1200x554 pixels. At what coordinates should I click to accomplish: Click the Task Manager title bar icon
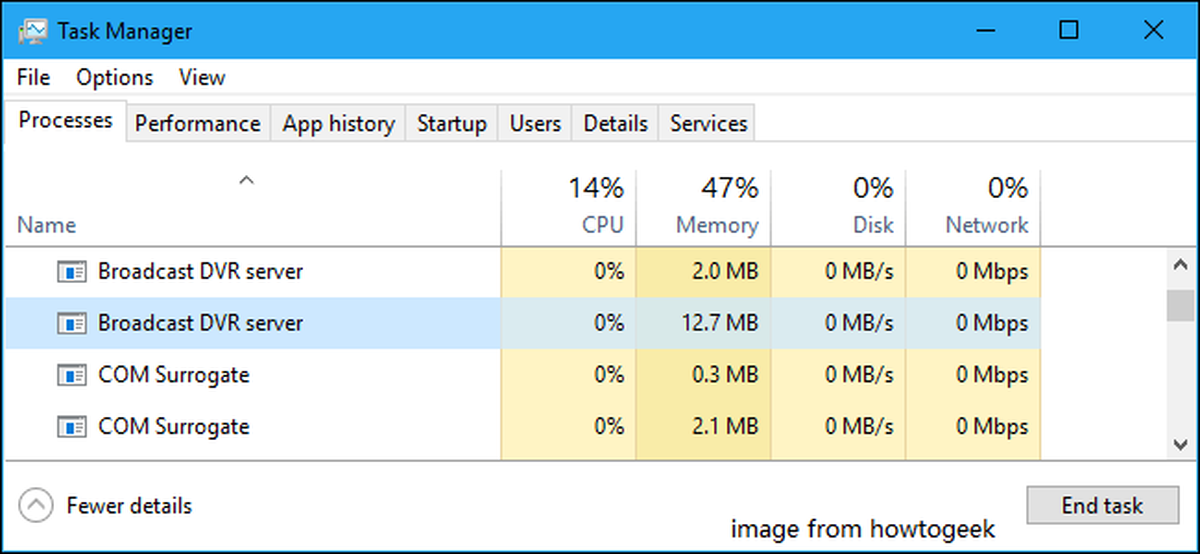coord(31,30)
